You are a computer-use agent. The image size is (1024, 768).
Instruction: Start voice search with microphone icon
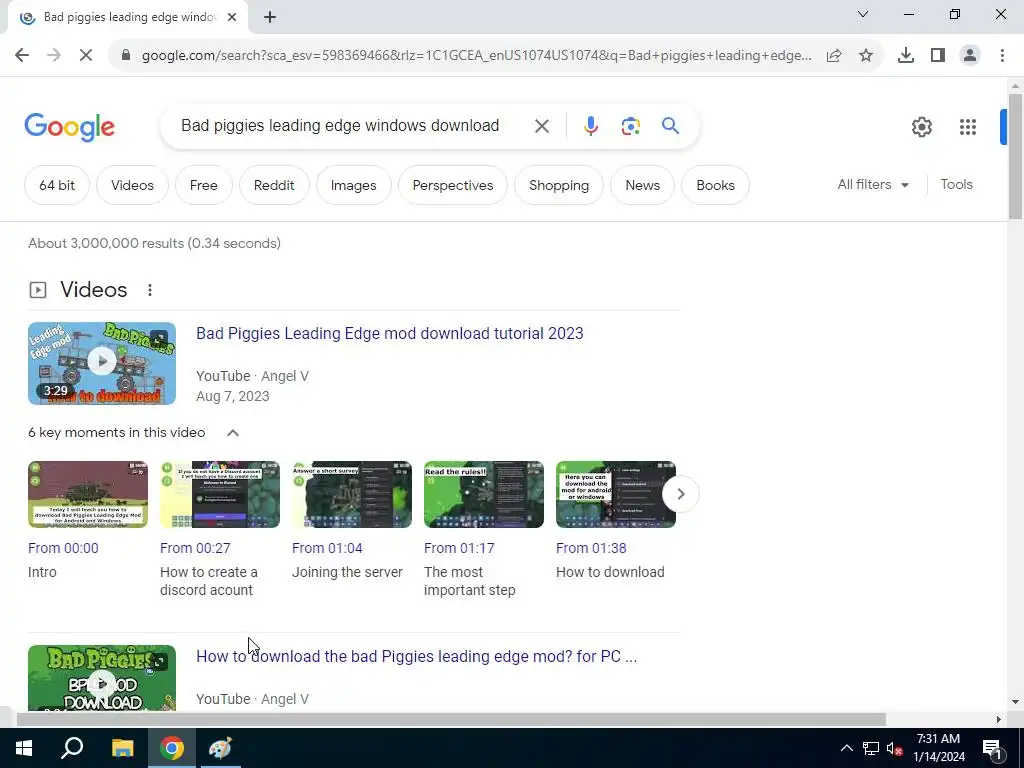tap(590, 126)
